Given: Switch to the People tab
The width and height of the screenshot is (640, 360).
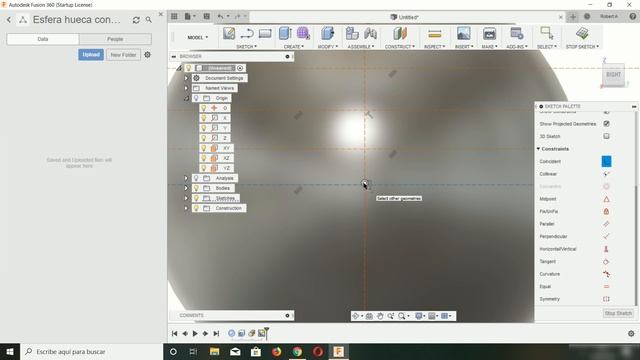Looking at the screenshot, I should tap(115, 39).
